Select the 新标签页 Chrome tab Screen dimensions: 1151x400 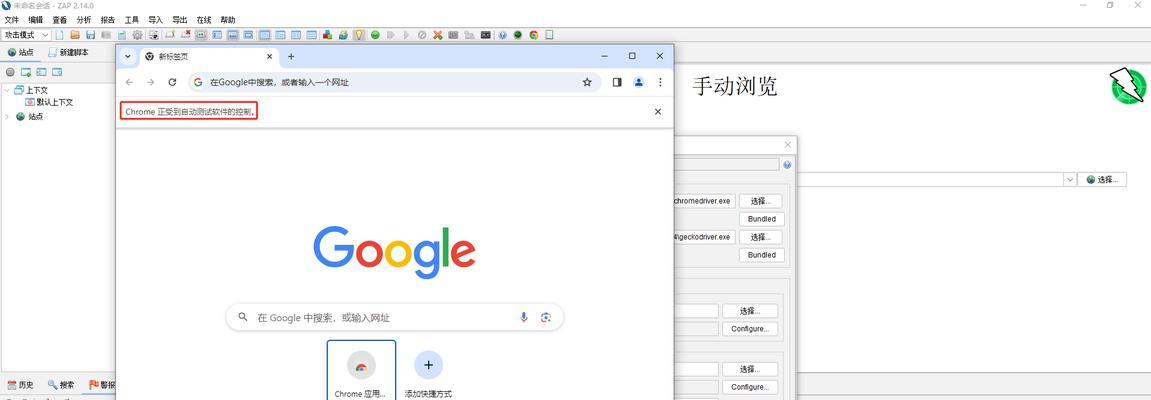point(209,57)
